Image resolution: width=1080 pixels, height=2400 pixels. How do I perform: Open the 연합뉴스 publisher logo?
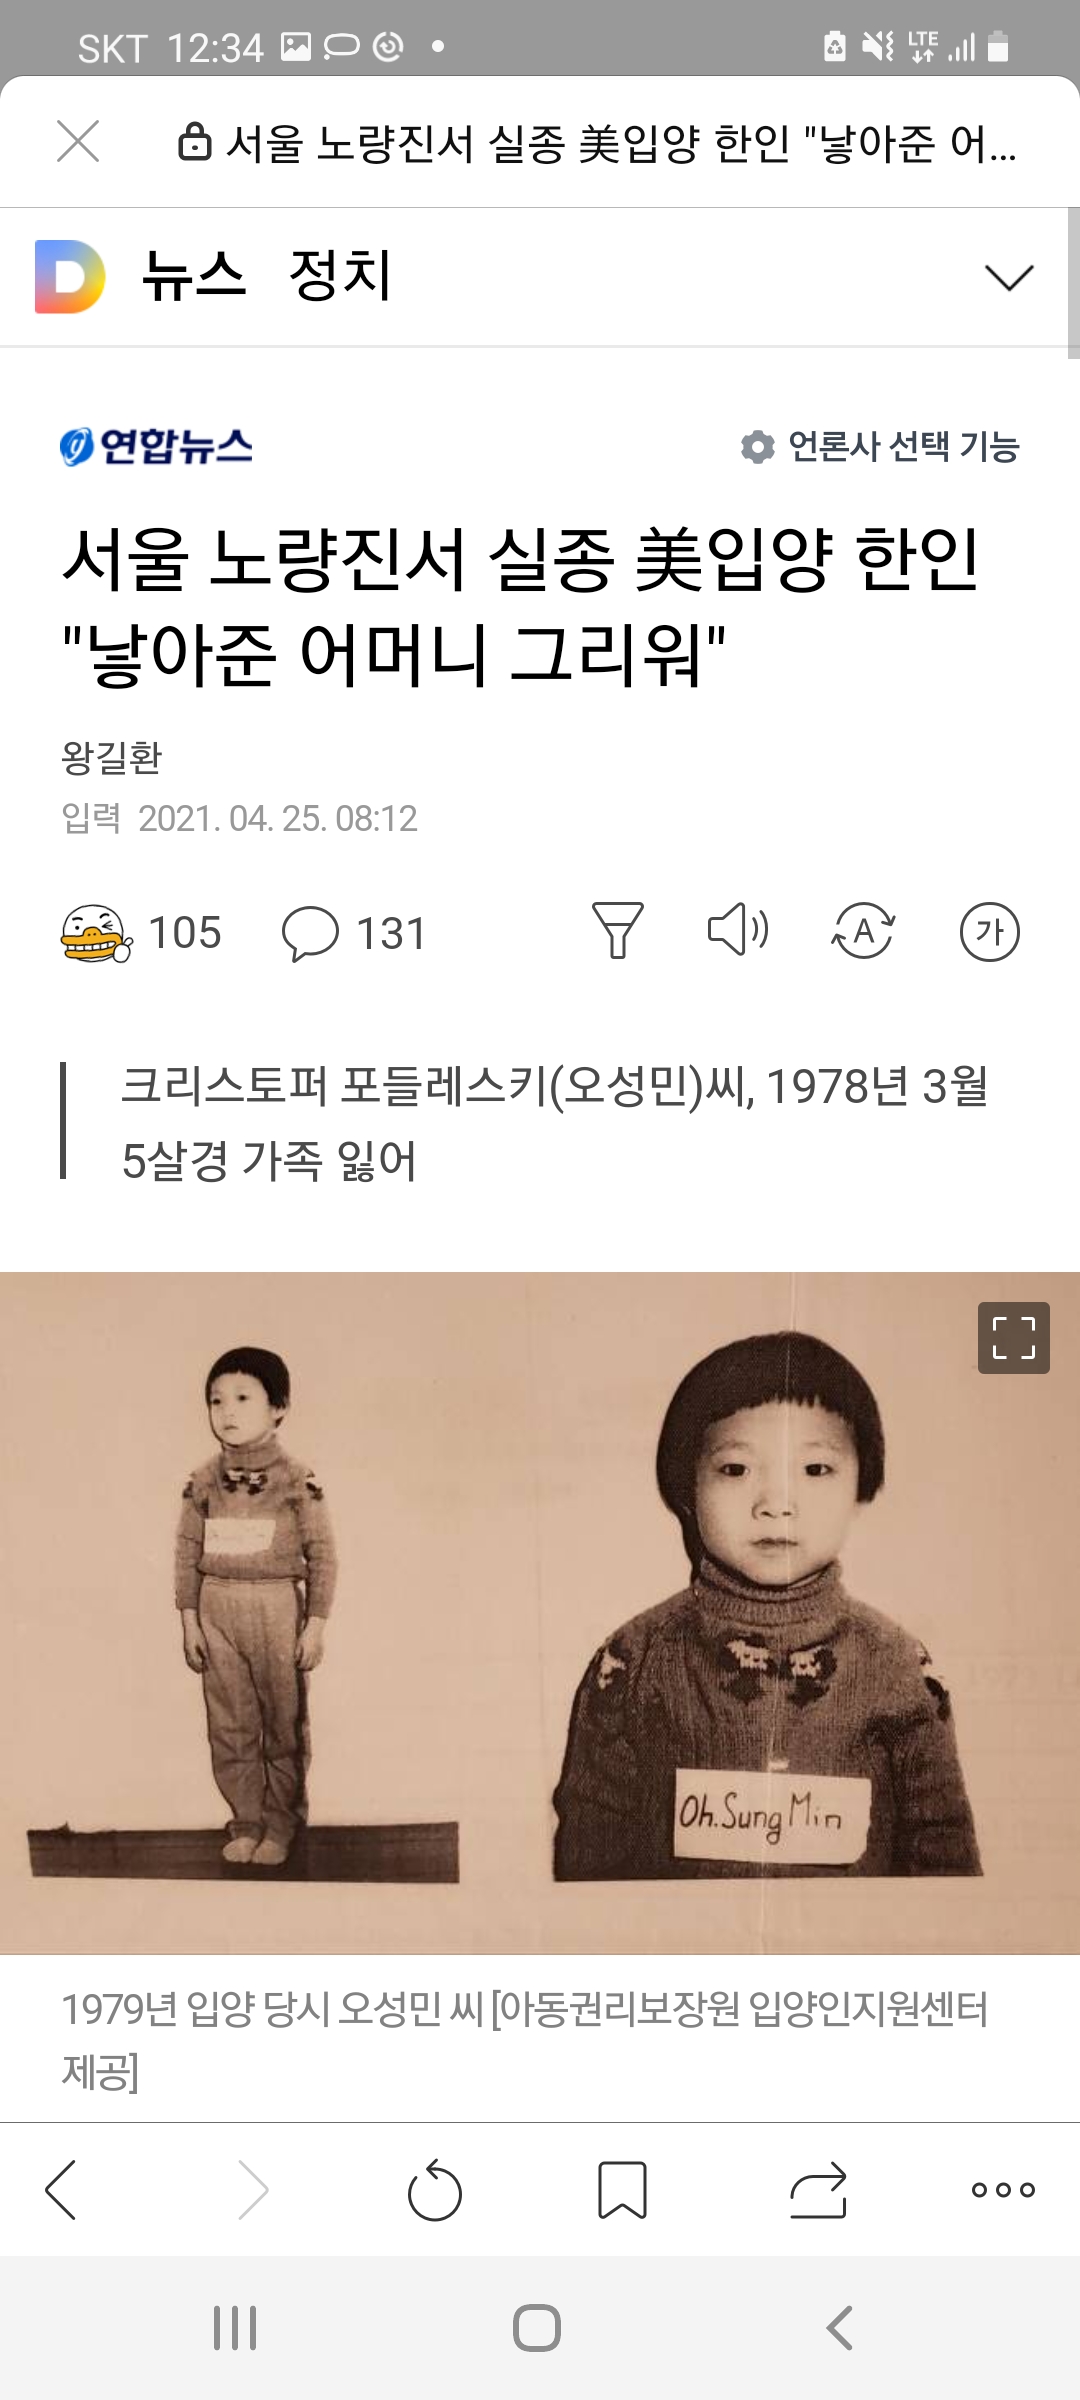tap(156, 446)
